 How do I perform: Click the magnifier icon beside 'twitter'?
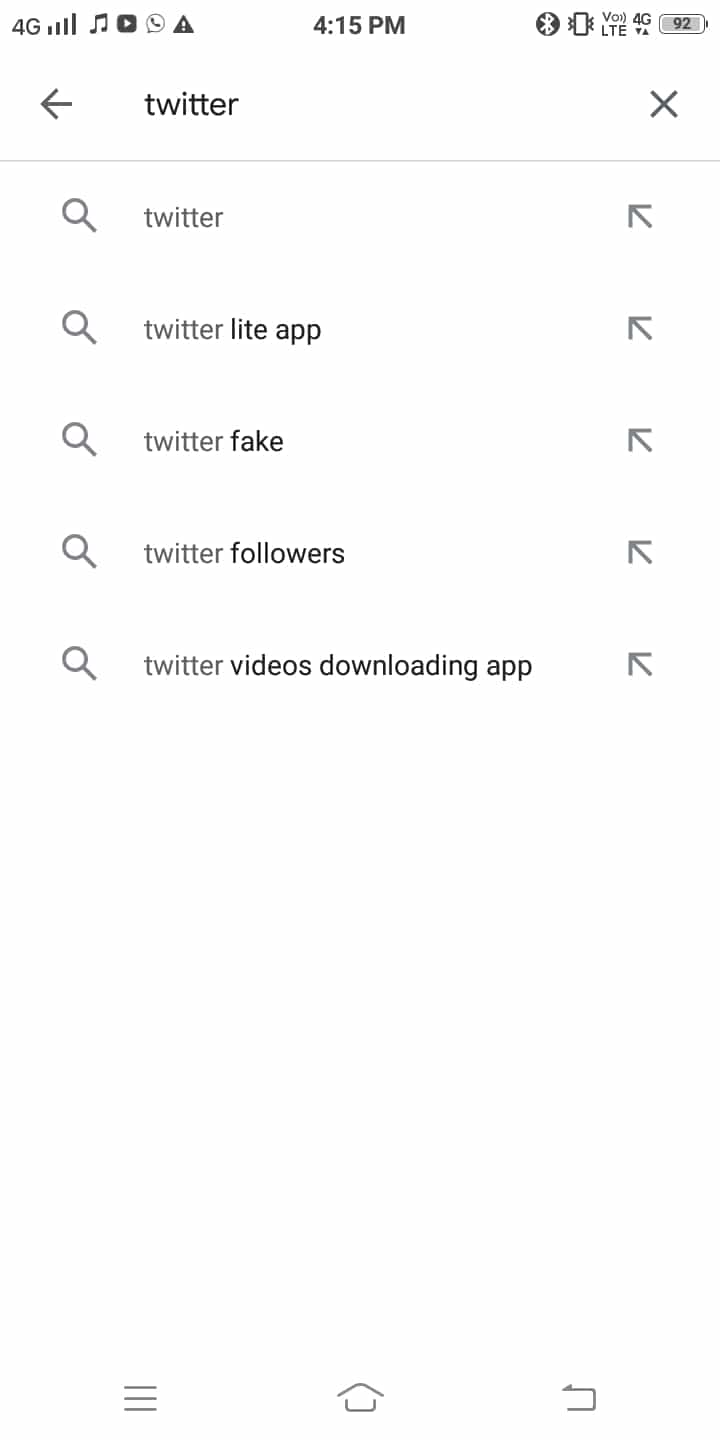click(80, 216)
